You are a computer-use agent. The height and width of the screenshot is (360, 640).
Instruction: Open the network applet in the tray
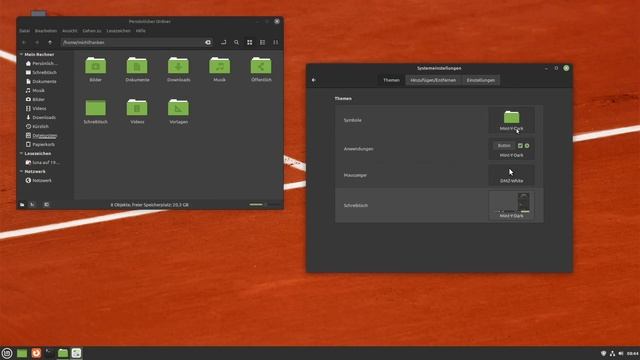coord(612,353)
